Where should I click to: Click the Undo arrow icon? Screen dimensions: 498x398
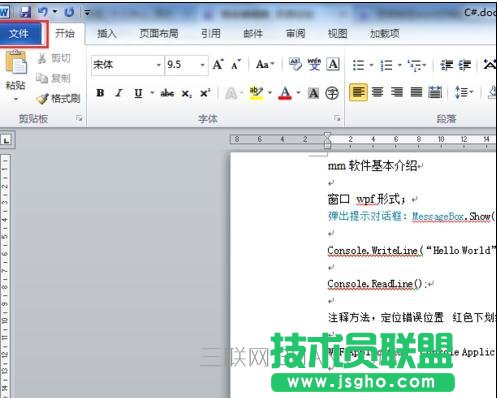[43, 12]
